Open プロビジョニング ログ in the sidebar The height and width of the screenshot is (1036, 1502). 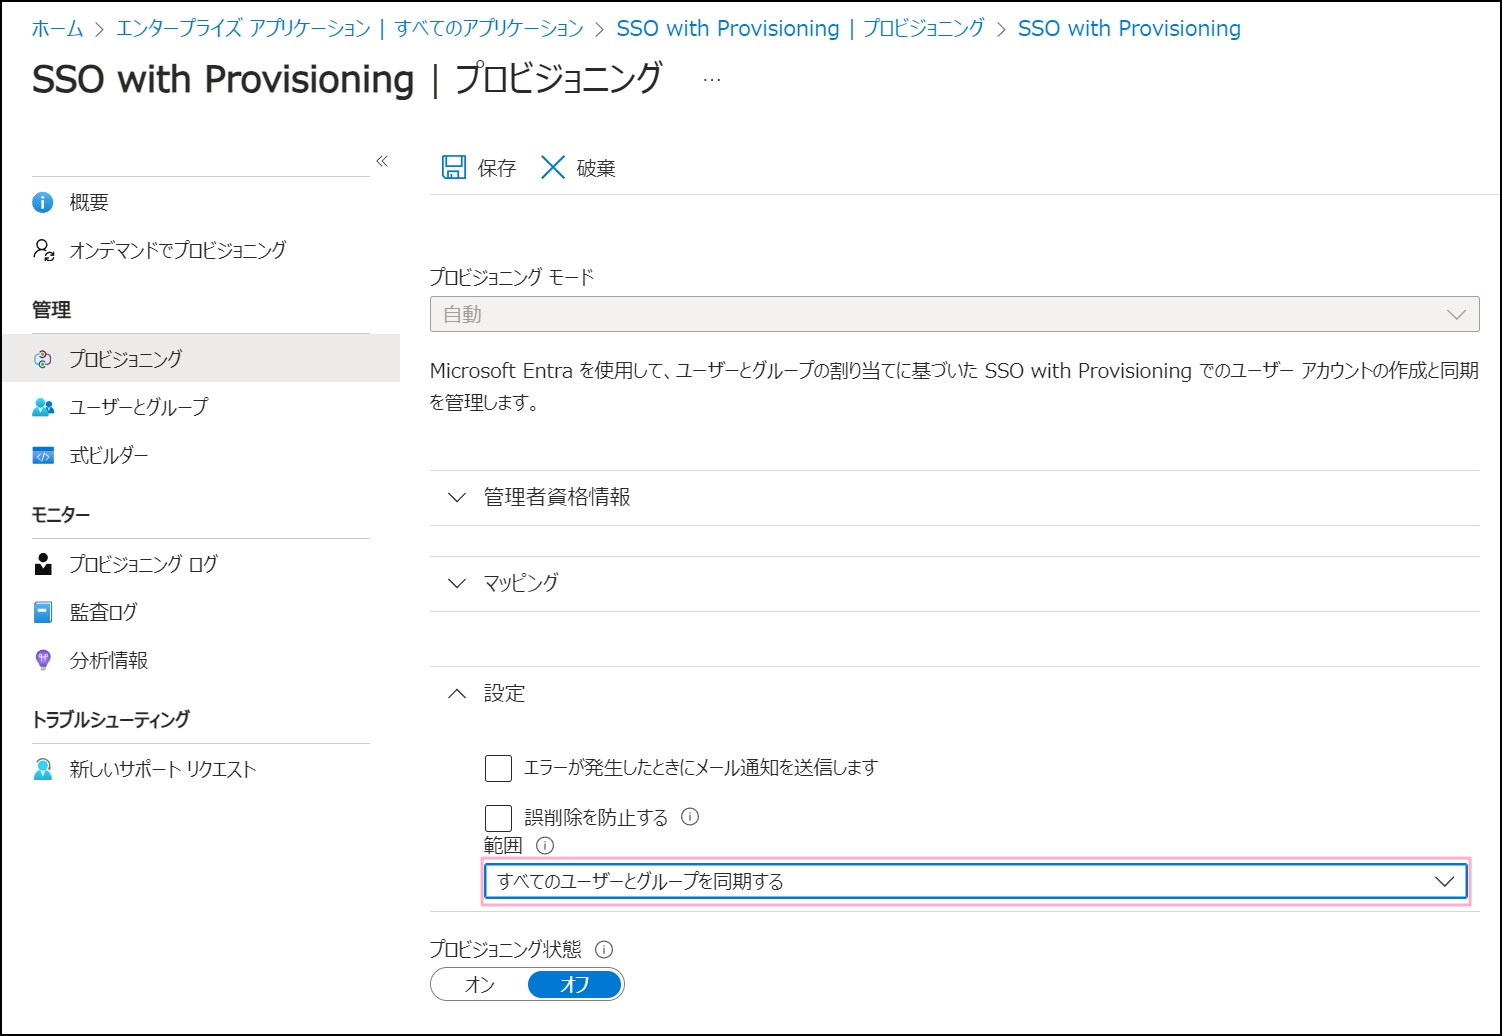pos(143,564)
